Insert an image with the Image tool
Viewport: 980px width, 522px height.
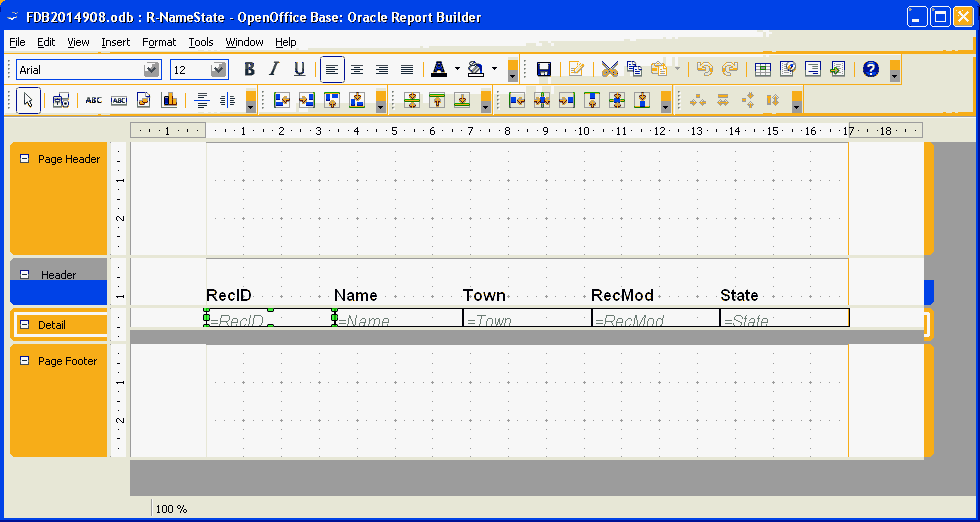coord(144,100)
